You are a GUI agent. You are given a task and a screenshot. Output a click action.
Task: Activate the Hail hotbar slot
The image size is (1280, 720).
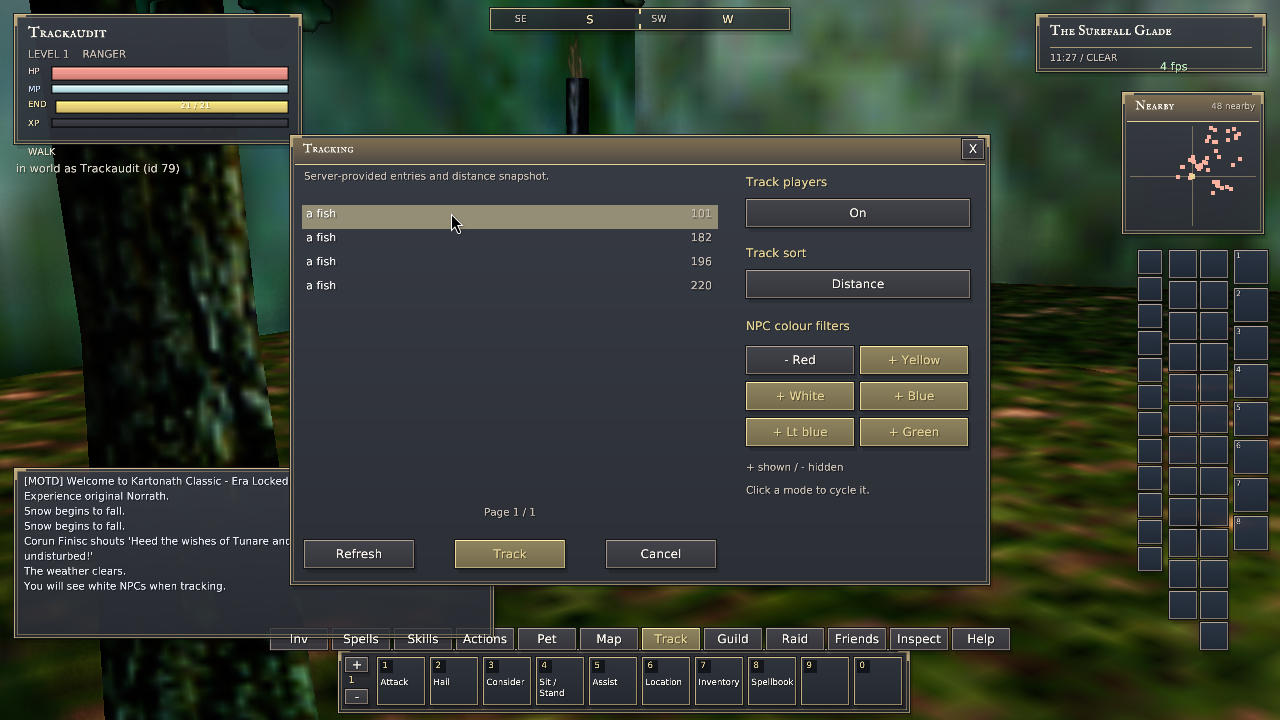(454, 681)
